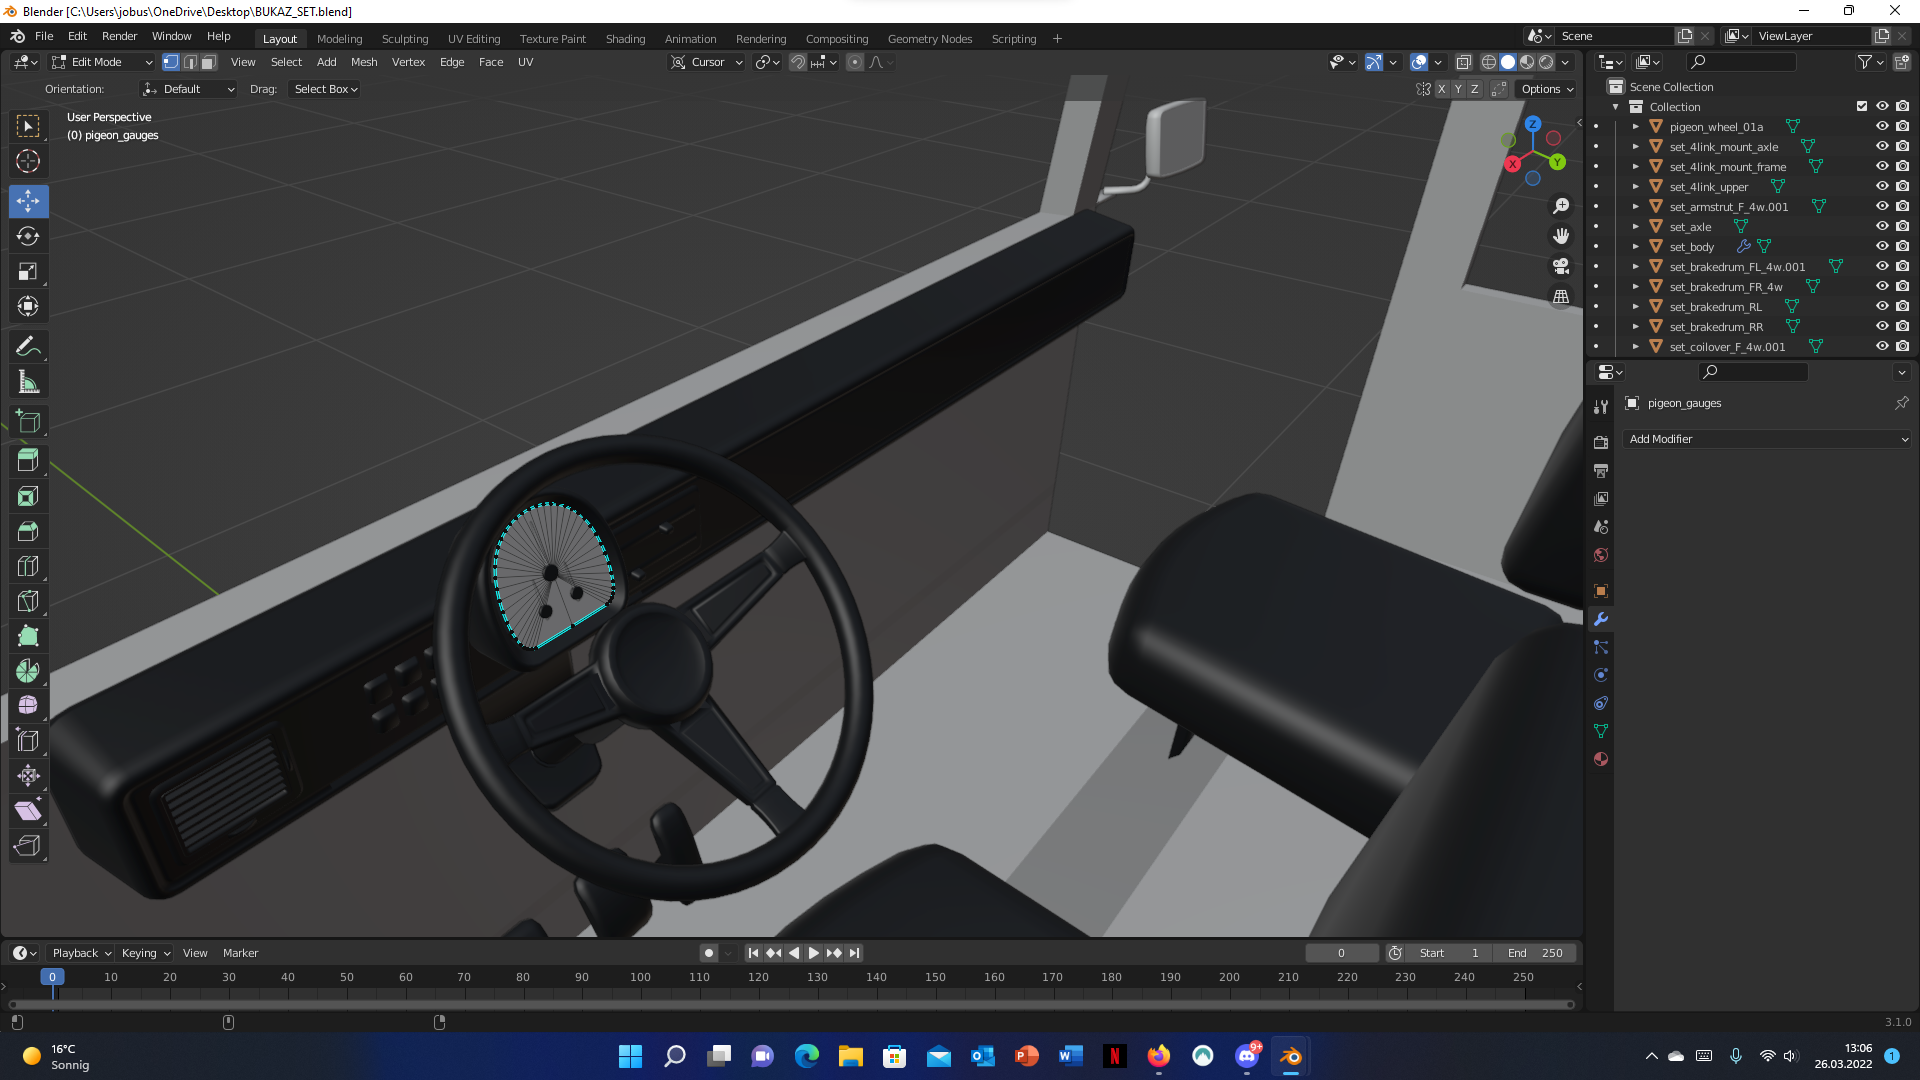Select the Measure tool
This screenshot has height=1080, width=1920.
(28, 382)
